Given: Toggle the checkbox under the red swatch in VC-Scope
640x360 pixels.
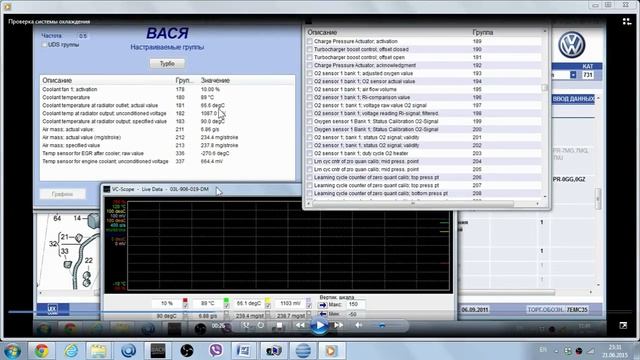Looking at the screenshot, I should (185, 306).
